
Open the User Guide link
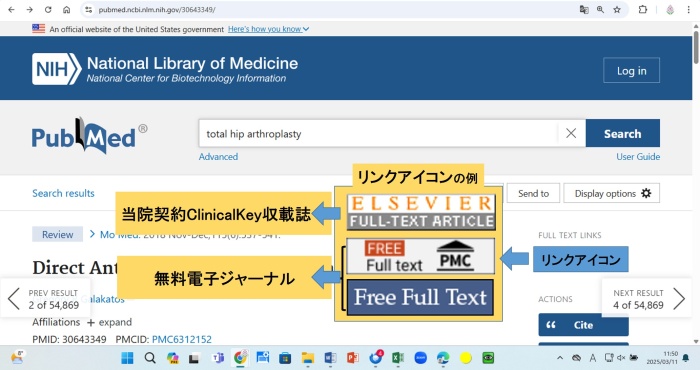coord(638,157)
